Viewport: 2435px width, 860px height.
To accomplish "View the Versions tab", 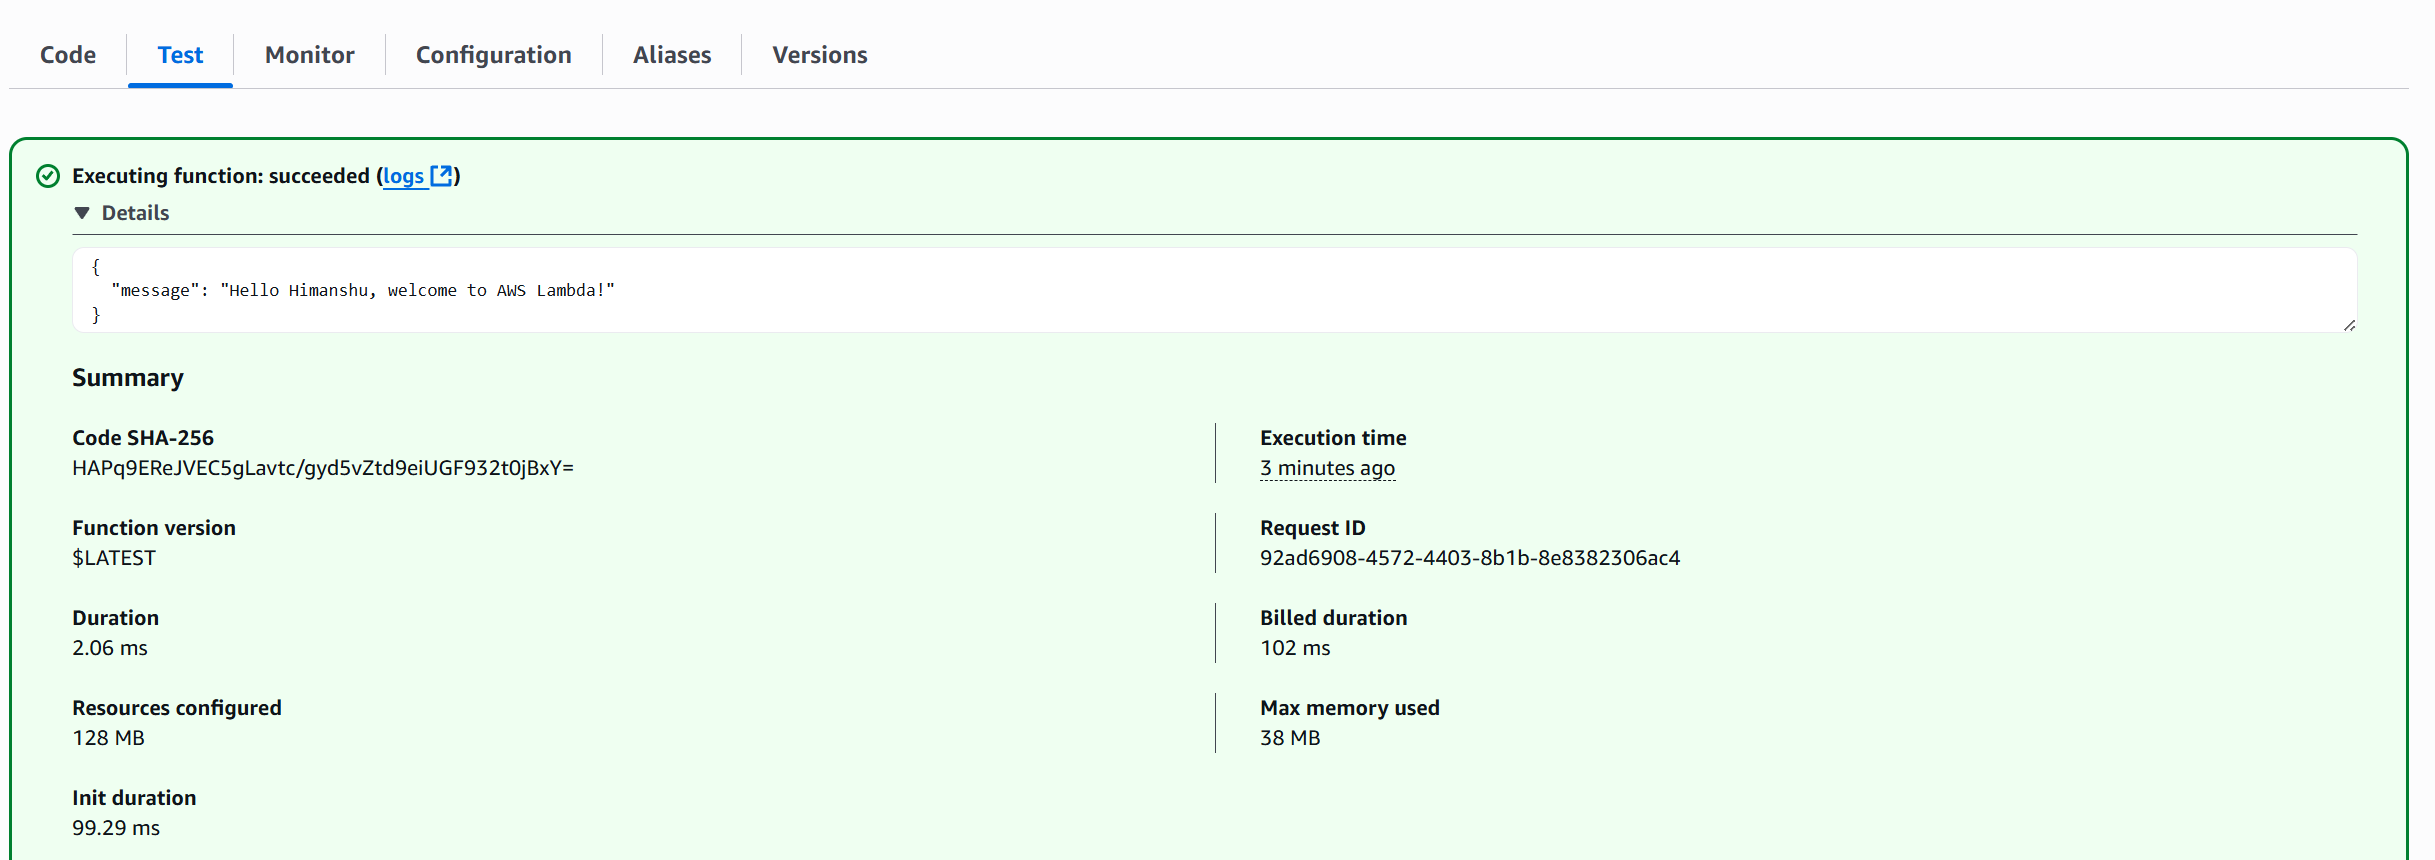I will tap(819, 55).
